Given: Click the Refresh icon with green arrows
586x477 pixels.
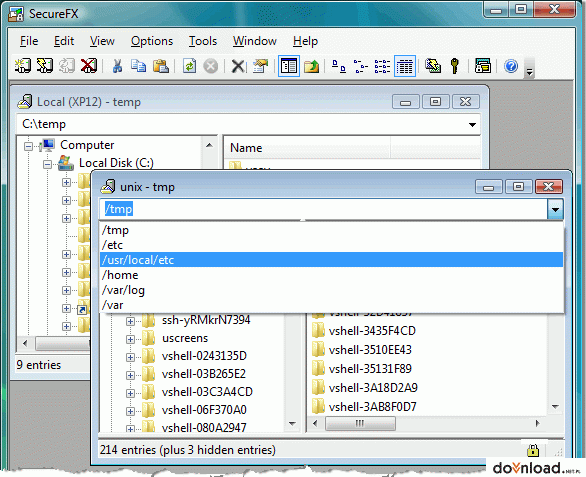Looking at the screenshot, I should click(x=189, y=66).
